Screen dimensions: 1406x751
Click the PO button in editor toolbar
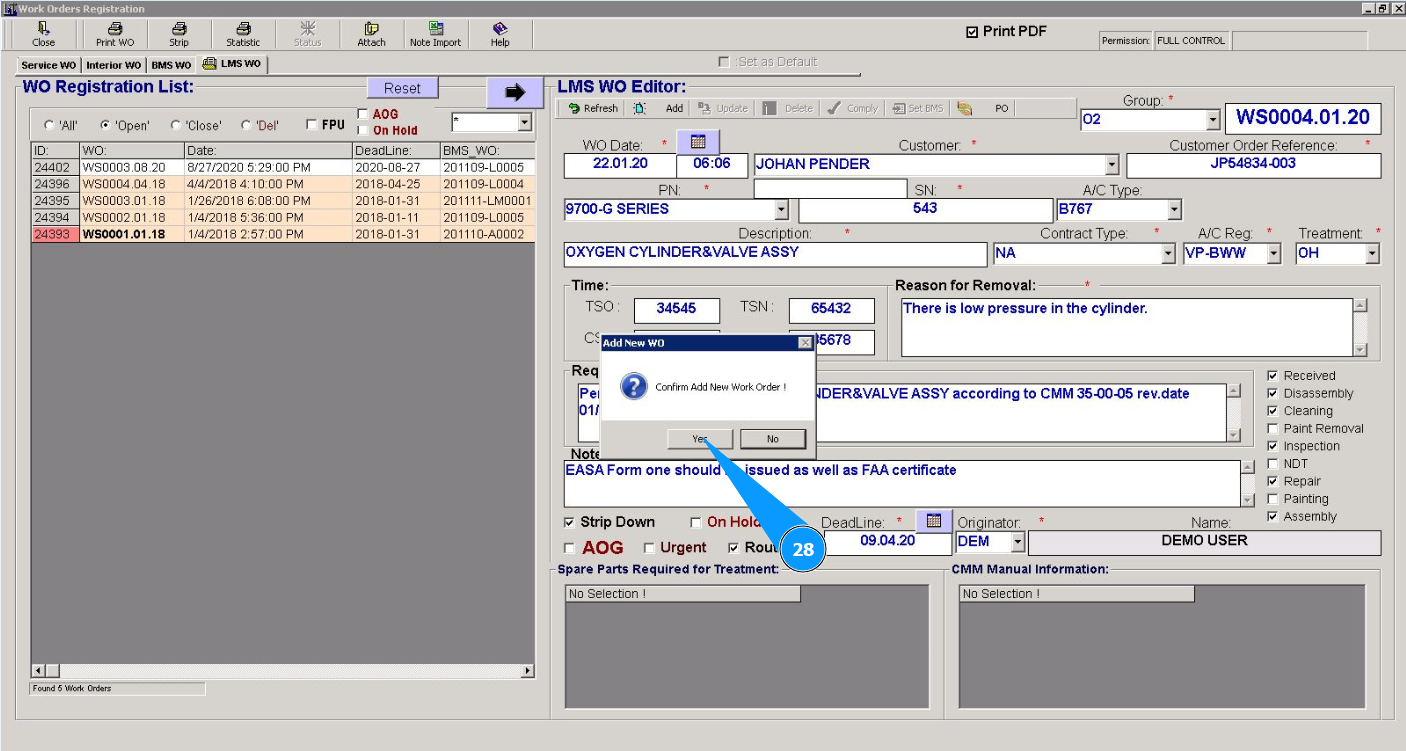click(x=1001, y=108)
